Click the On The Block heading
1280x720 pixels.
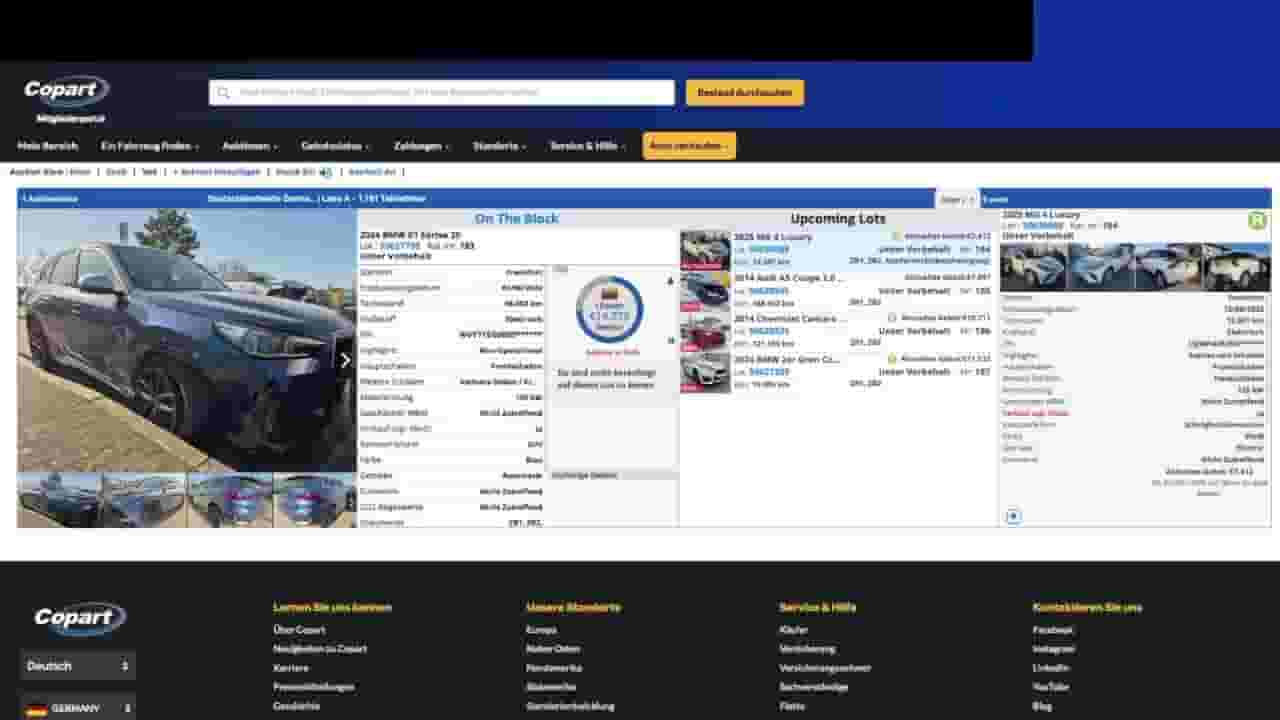coord(517,219)
